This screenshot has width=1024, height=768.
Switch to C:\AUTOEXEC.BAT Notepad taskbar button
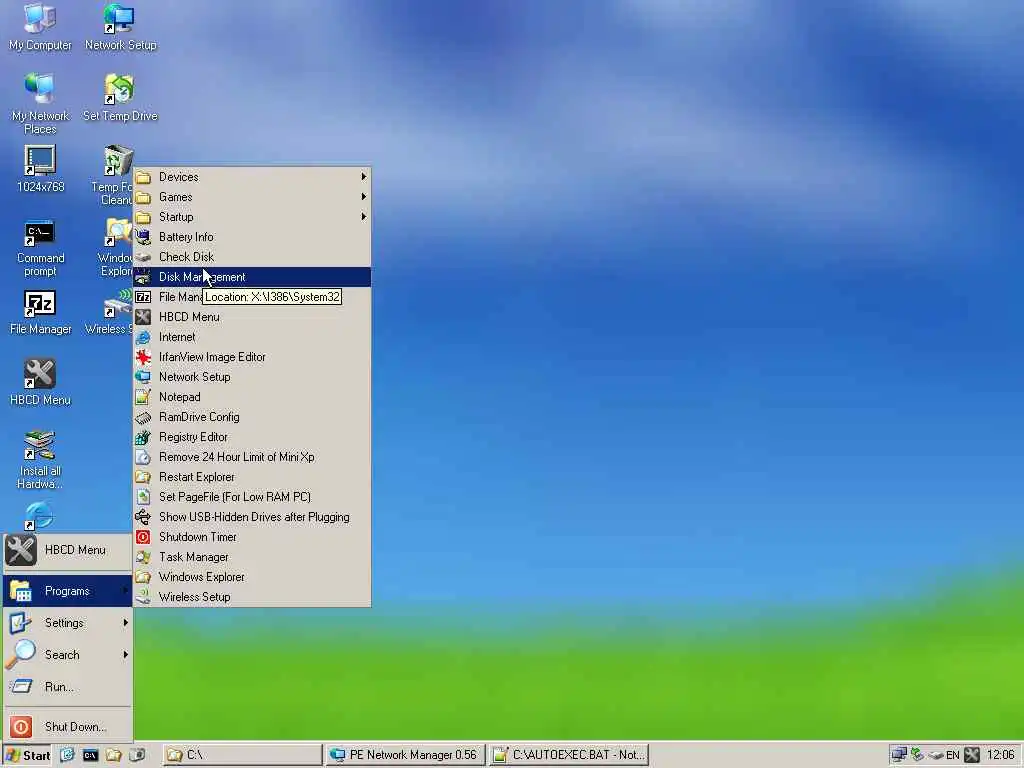pos(569,755)
